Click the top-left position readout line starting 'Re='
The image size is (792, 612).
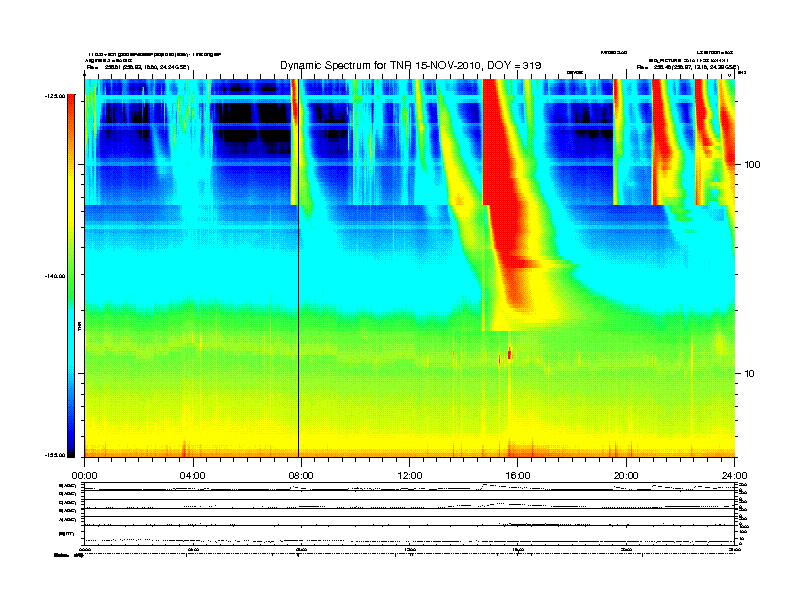(137, 67)
